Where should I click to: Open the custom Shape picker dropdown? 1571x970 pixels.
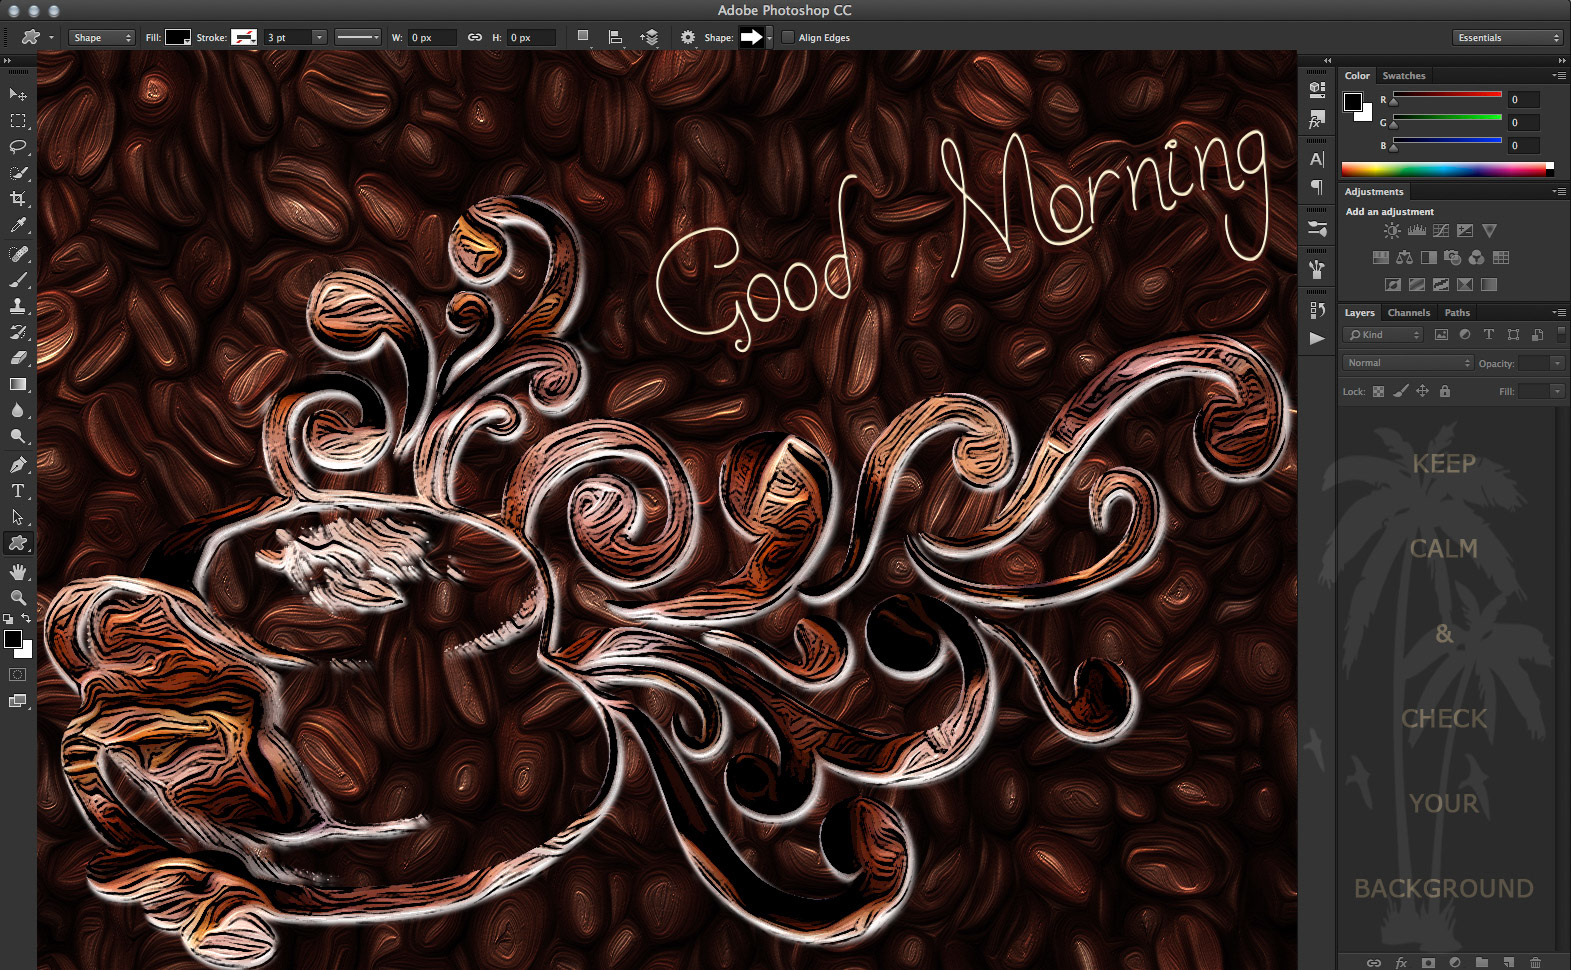[x=769, y=37]
